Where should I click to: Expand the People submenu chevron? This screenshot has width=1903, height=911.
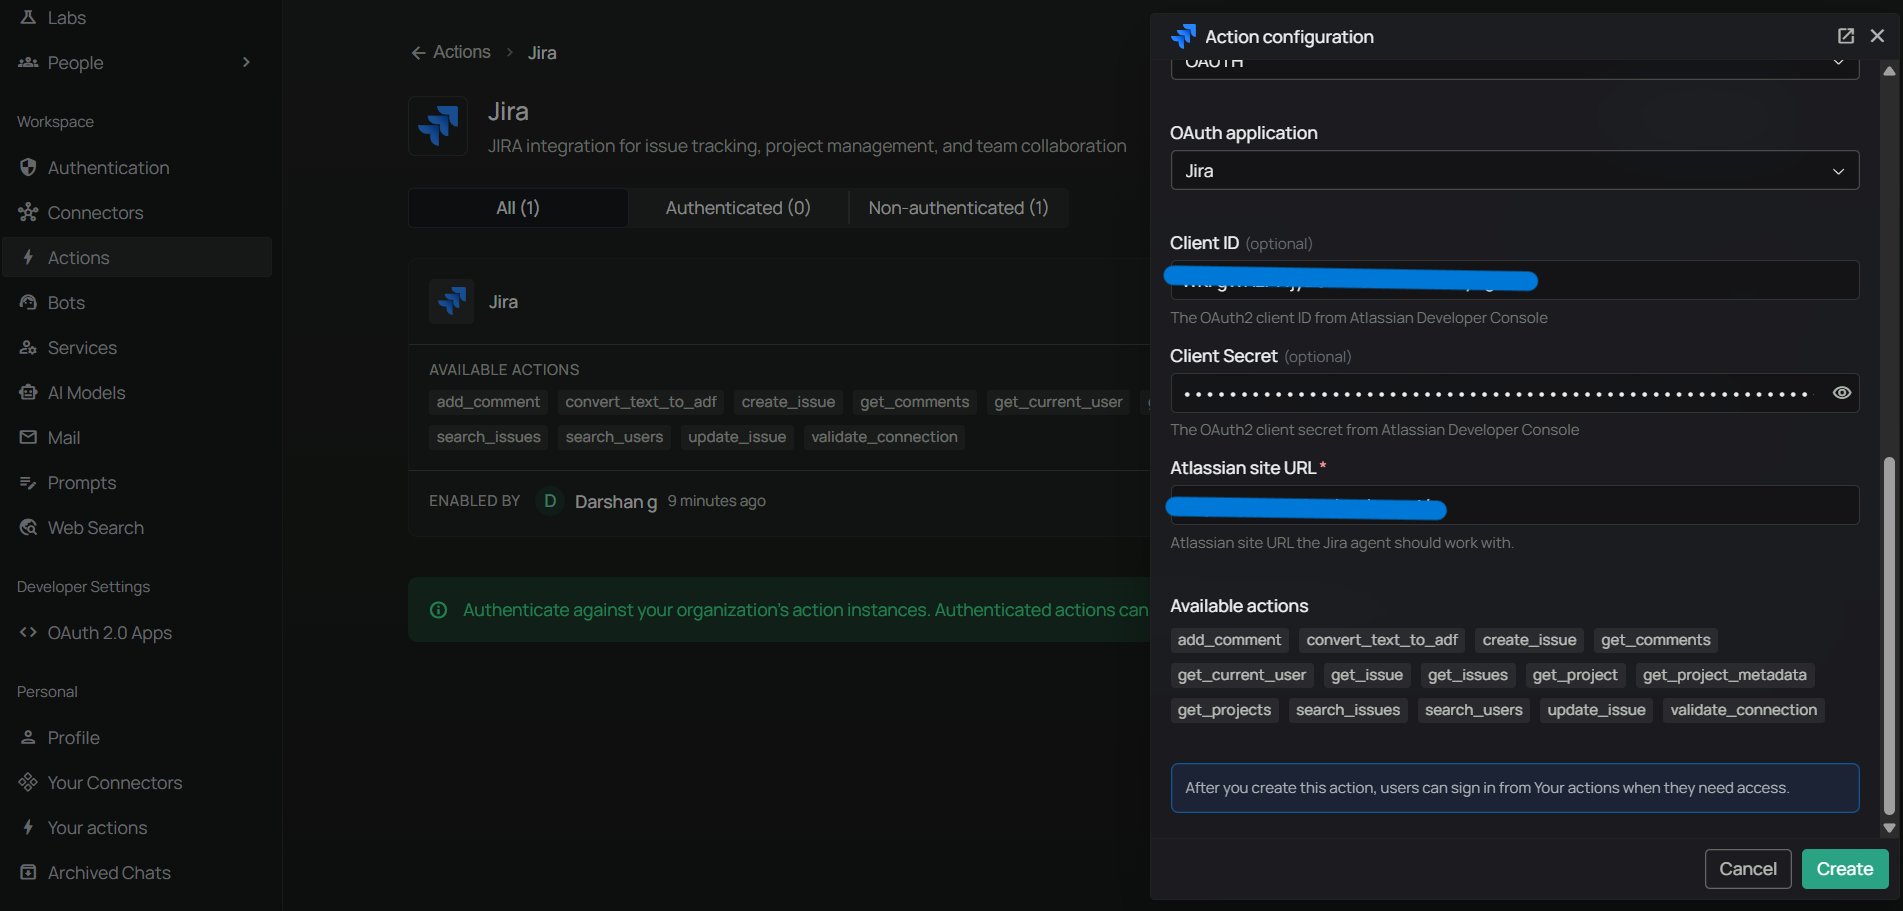(x=246, y=62)
